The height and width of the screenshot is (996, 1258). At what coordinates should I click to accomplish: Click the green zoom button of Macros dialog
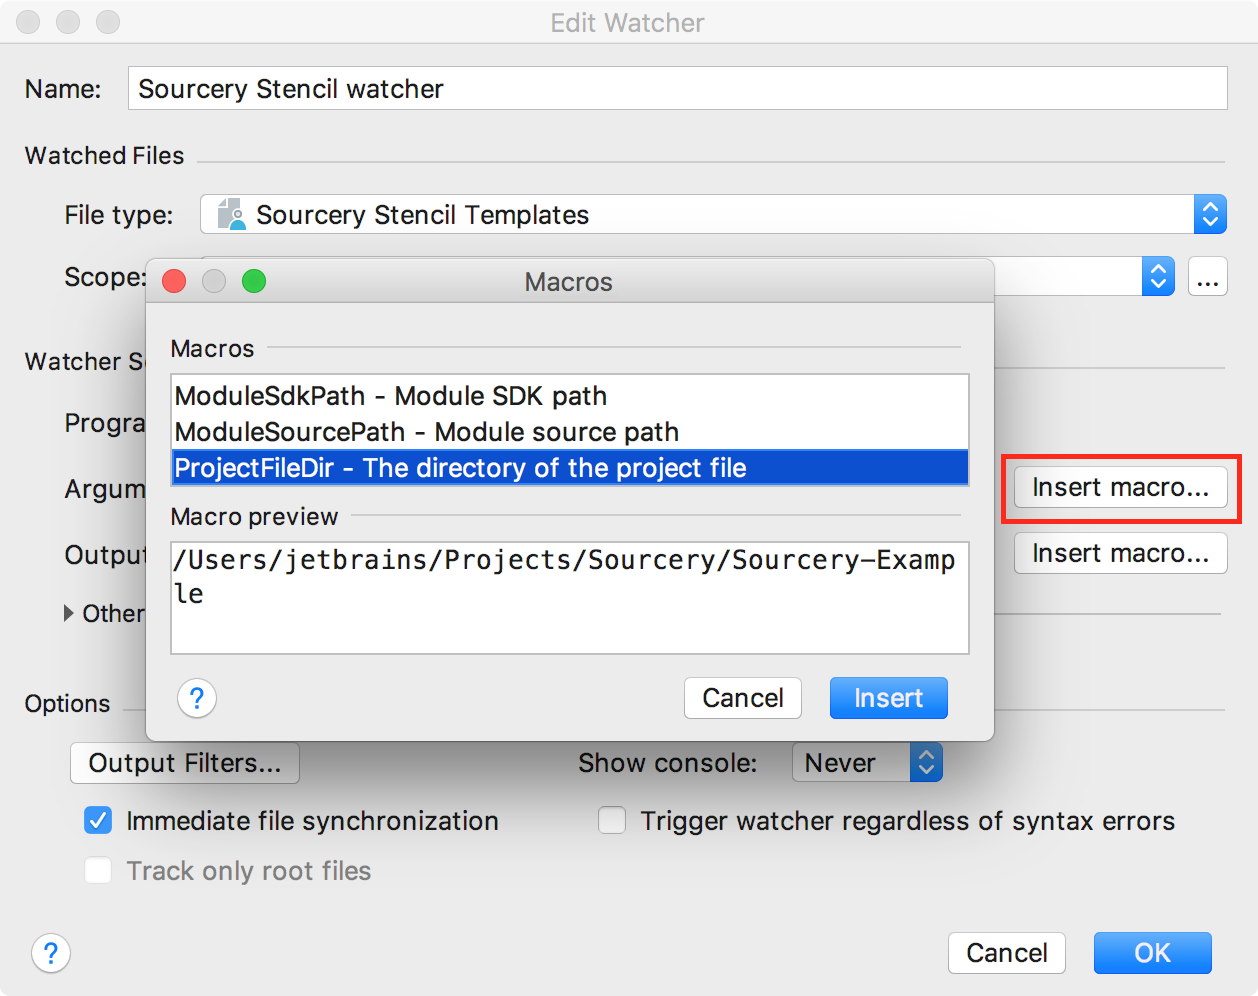254,281
